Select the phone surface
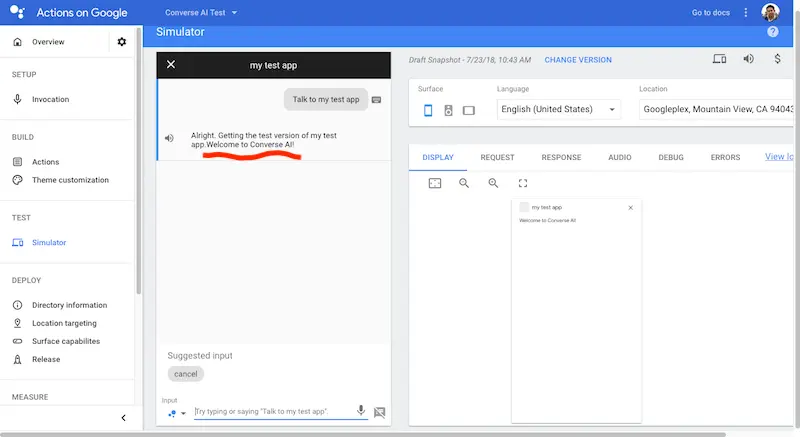800x437 pixels. 428,110
